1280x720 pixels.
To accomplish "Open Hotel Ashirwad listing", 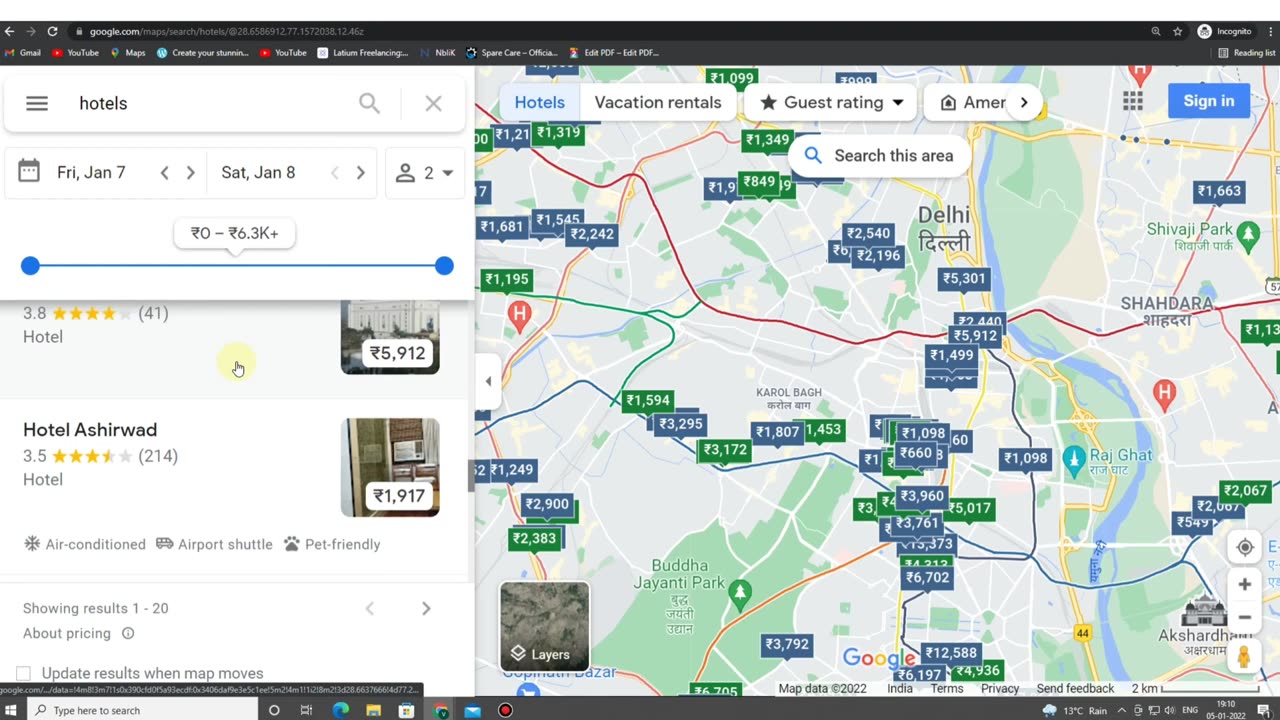I will click(90, 430).
